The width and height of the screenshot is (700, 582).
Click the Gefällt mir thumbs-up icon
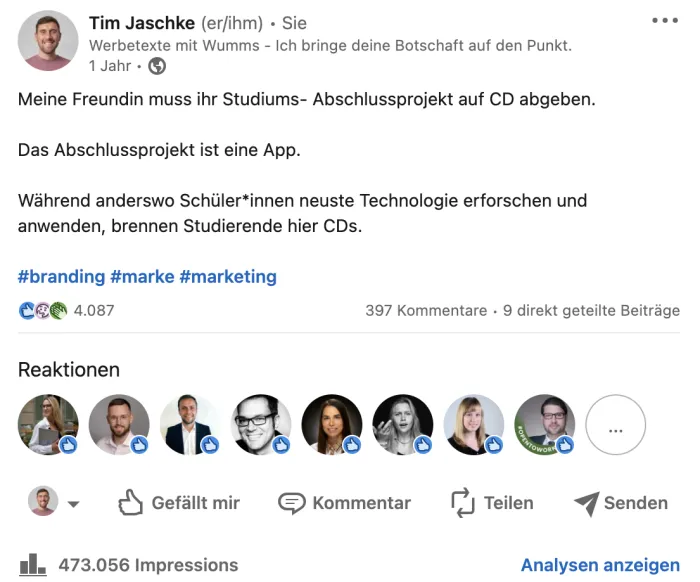[x=132, y=502]
